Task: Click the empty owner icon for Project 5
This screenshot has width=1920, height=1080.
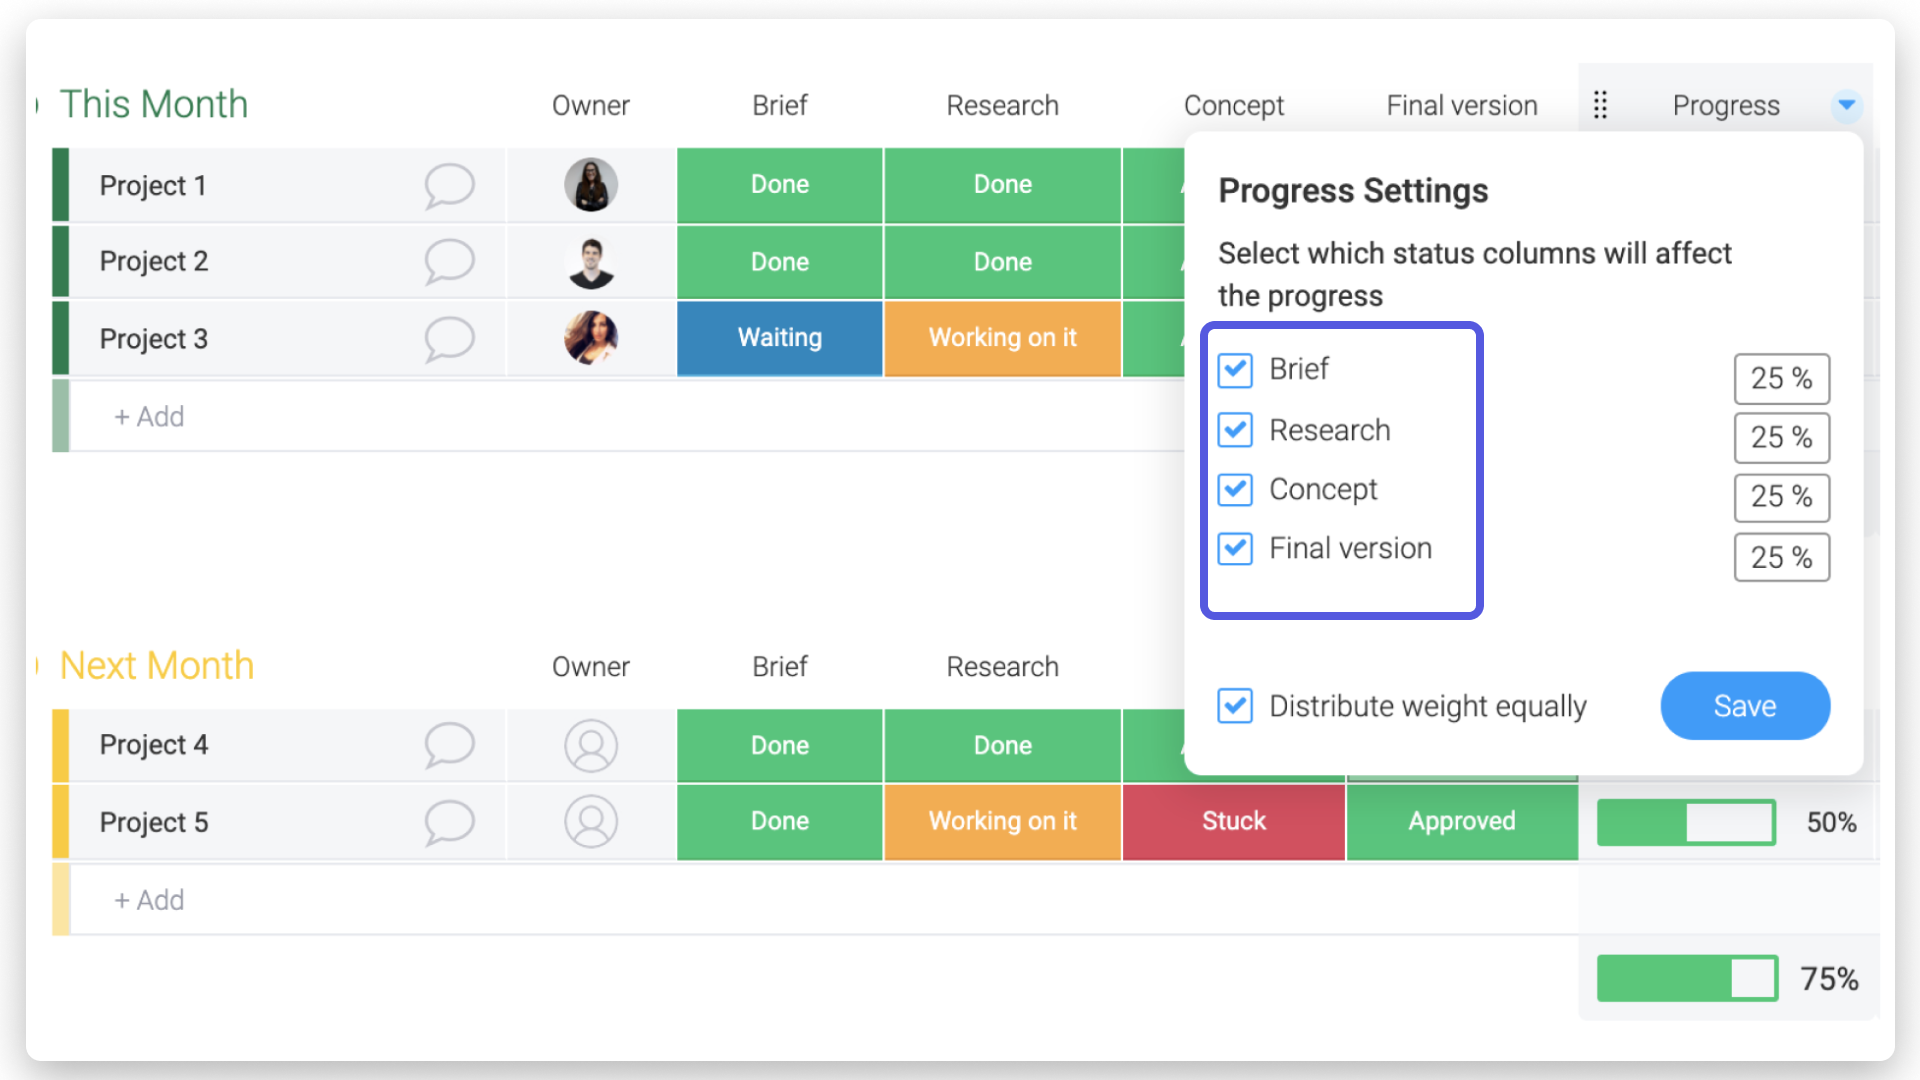Action: tap(591, 822)
